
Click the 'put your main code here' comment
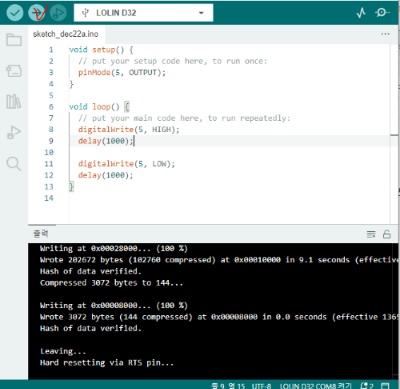click(184, 118)
